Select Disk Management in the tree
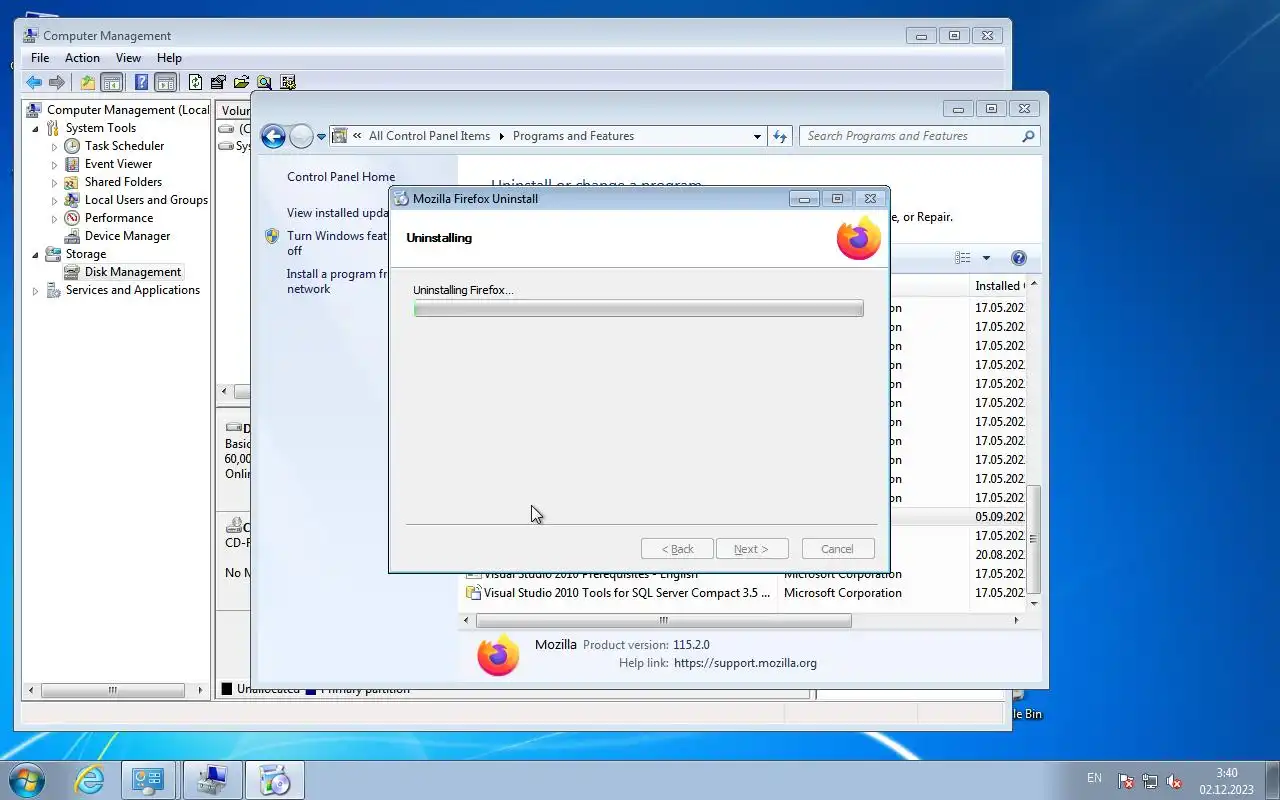The image size is (1280, 800). (133, 272)
